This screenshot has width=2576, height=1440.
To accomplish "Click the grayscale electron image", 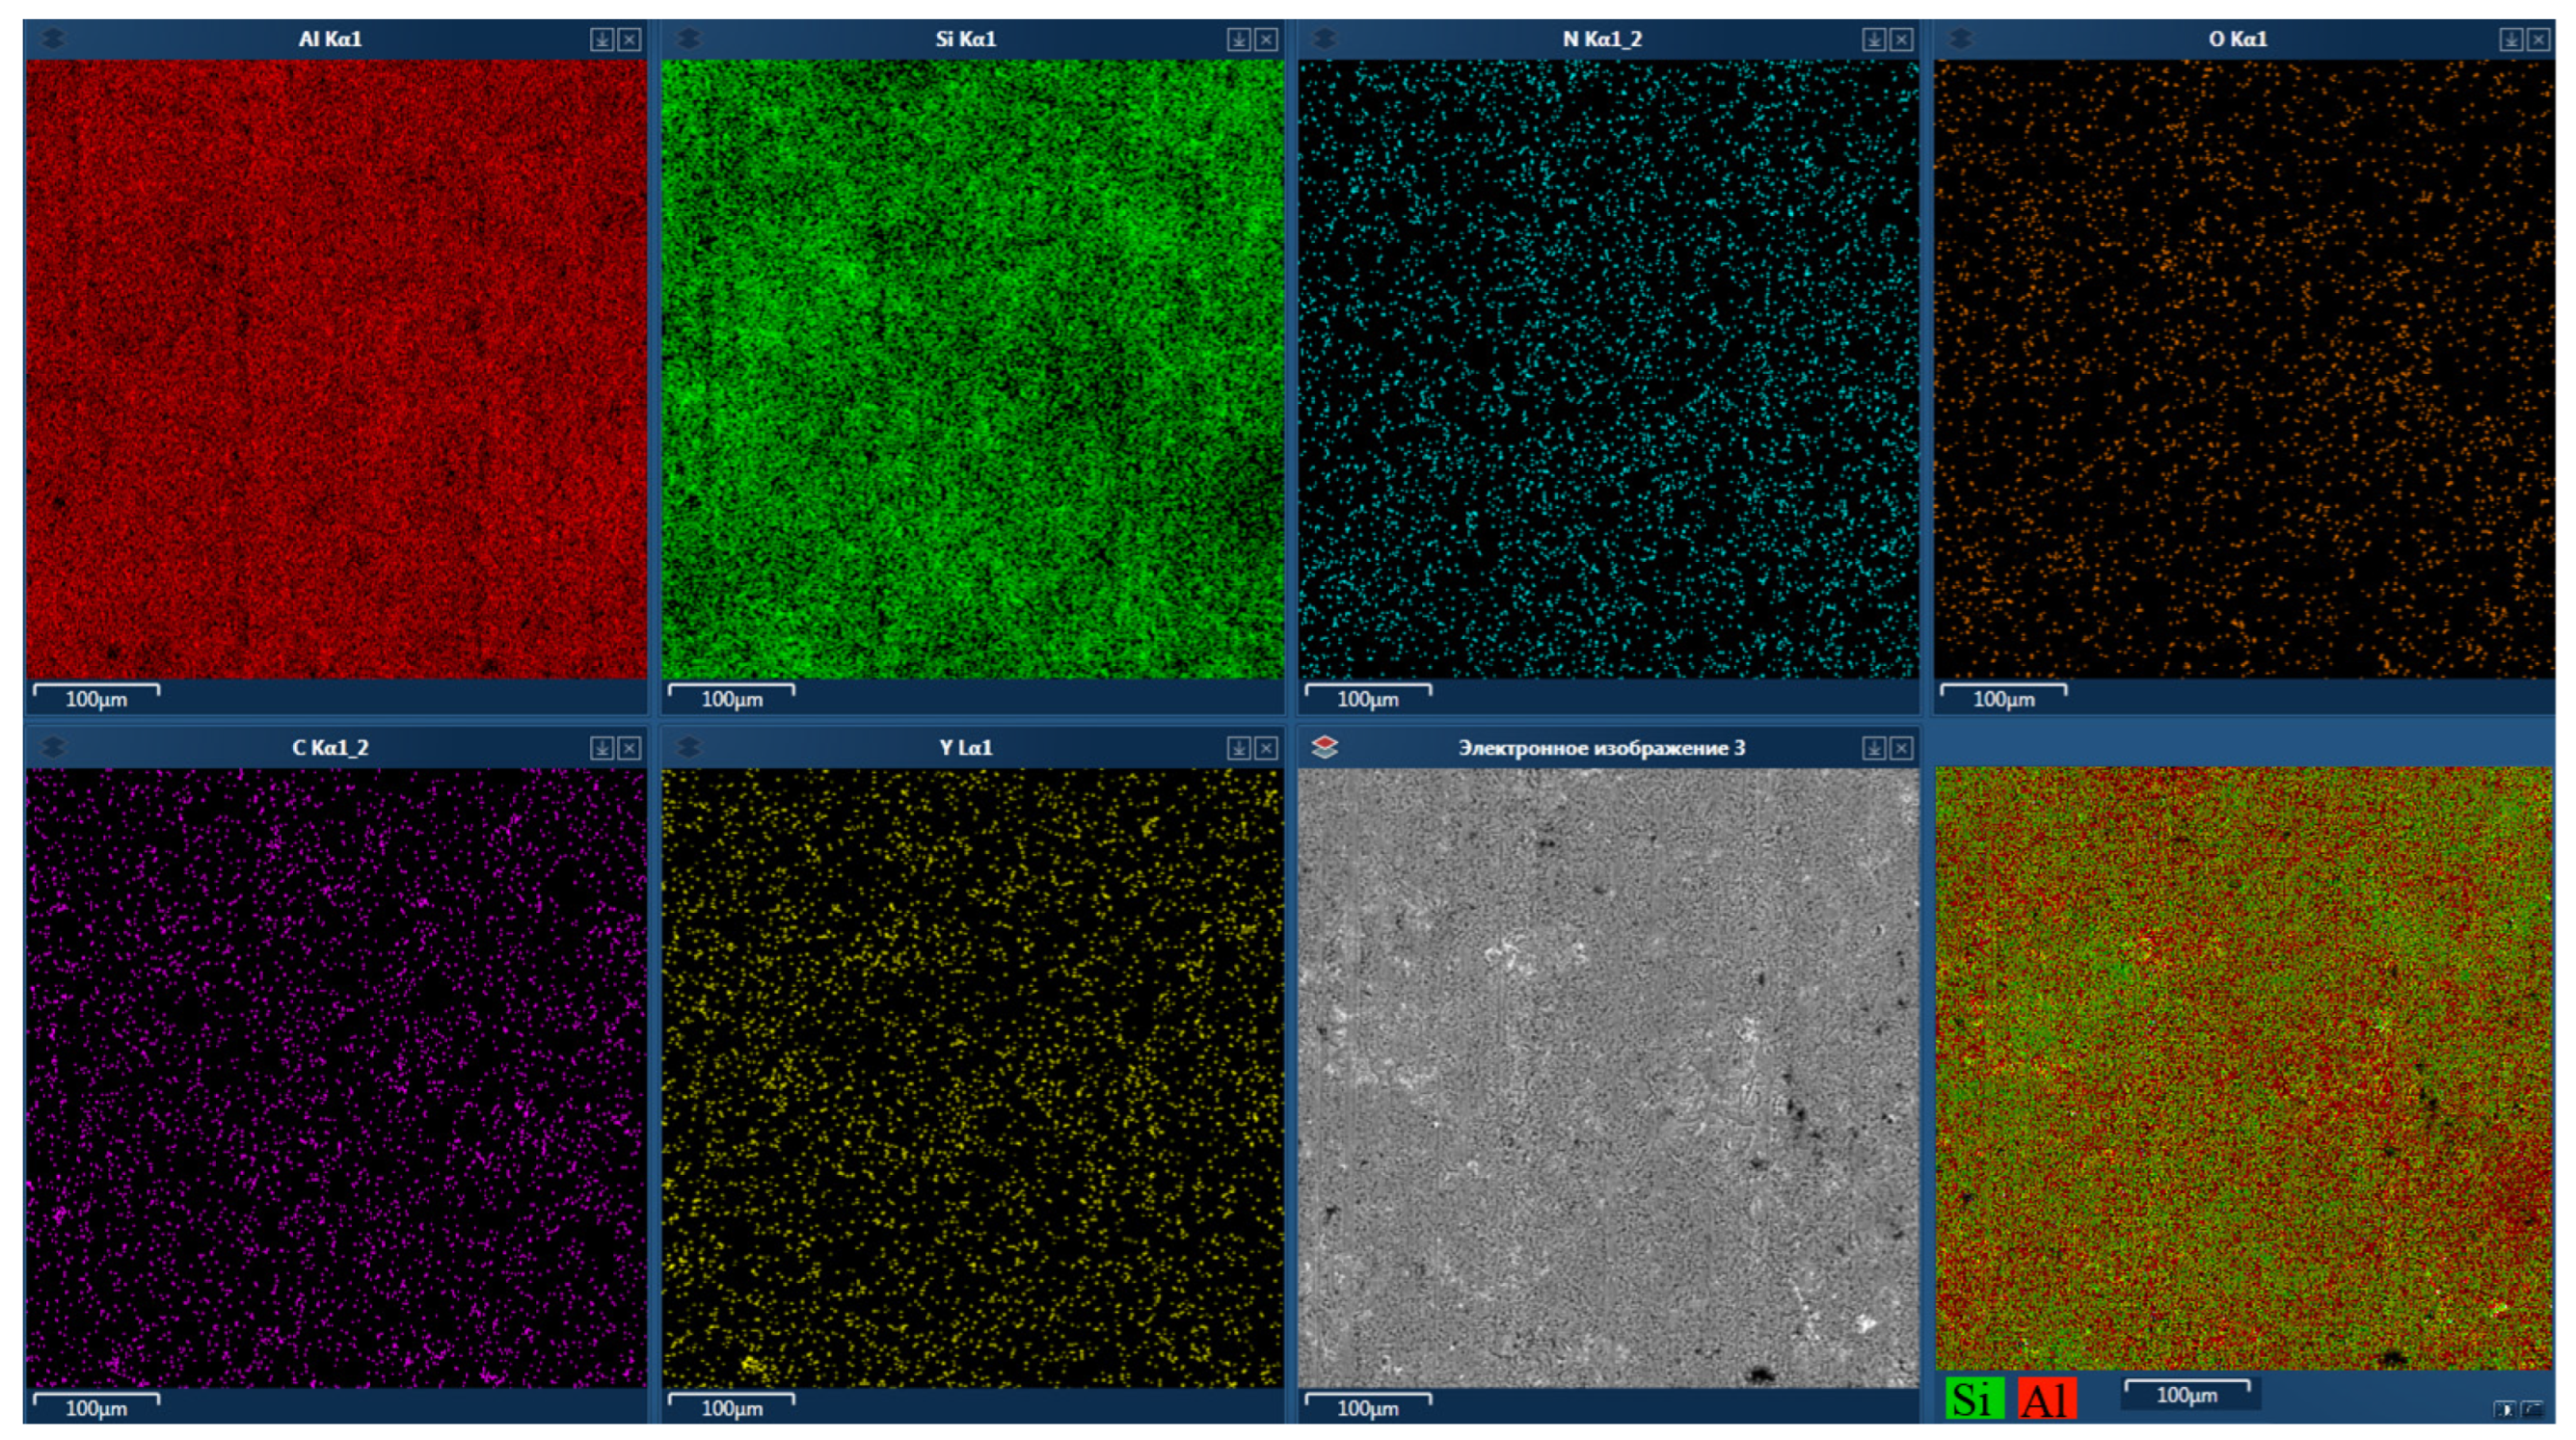I will (1607, 1077).
